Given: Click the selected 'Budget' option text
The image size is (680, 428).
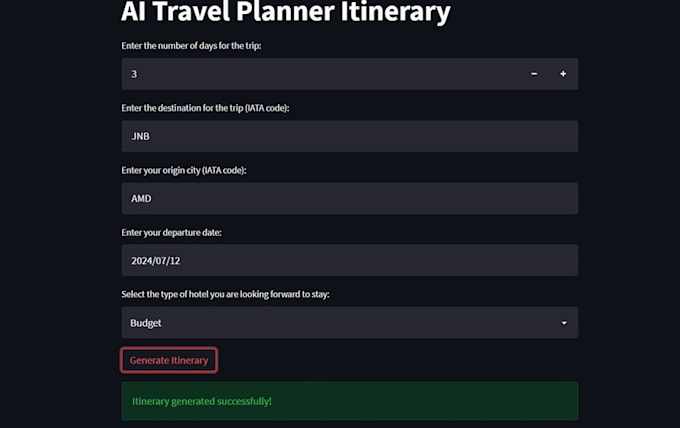Looking at the screenshot, I should 146,323.
